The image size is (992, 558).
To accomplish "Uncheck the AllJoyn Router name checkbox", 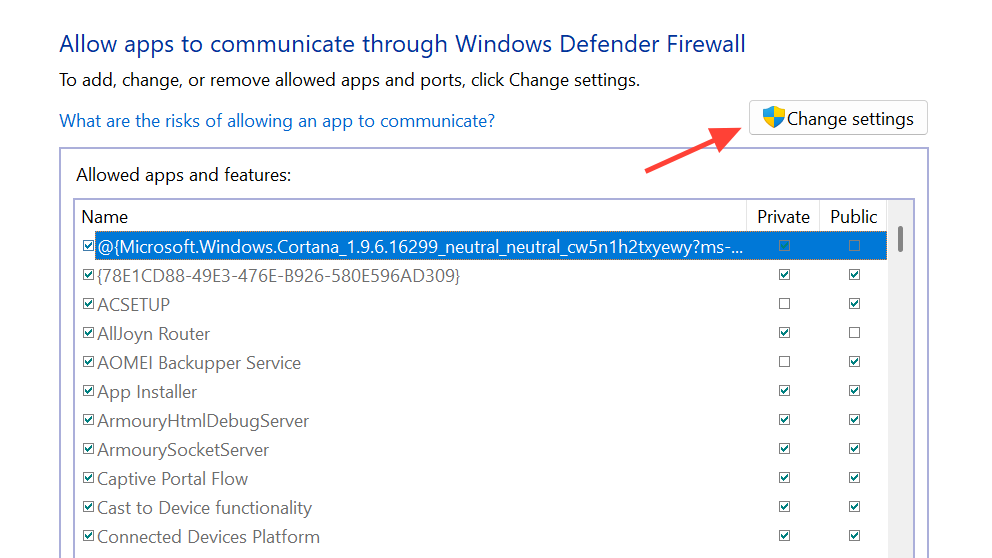I will [89, 333].
